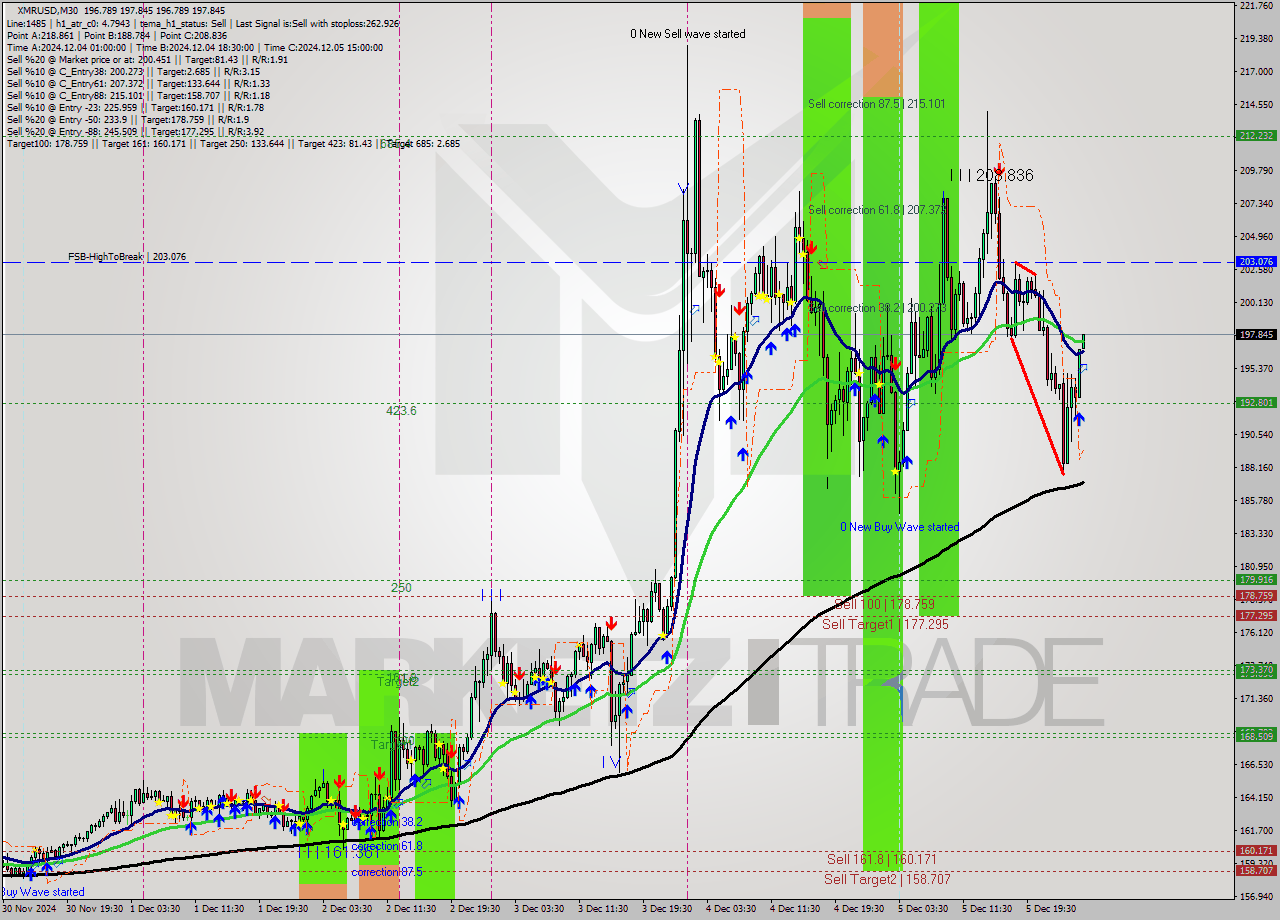Click the 221.780 price scale value

1256,6
